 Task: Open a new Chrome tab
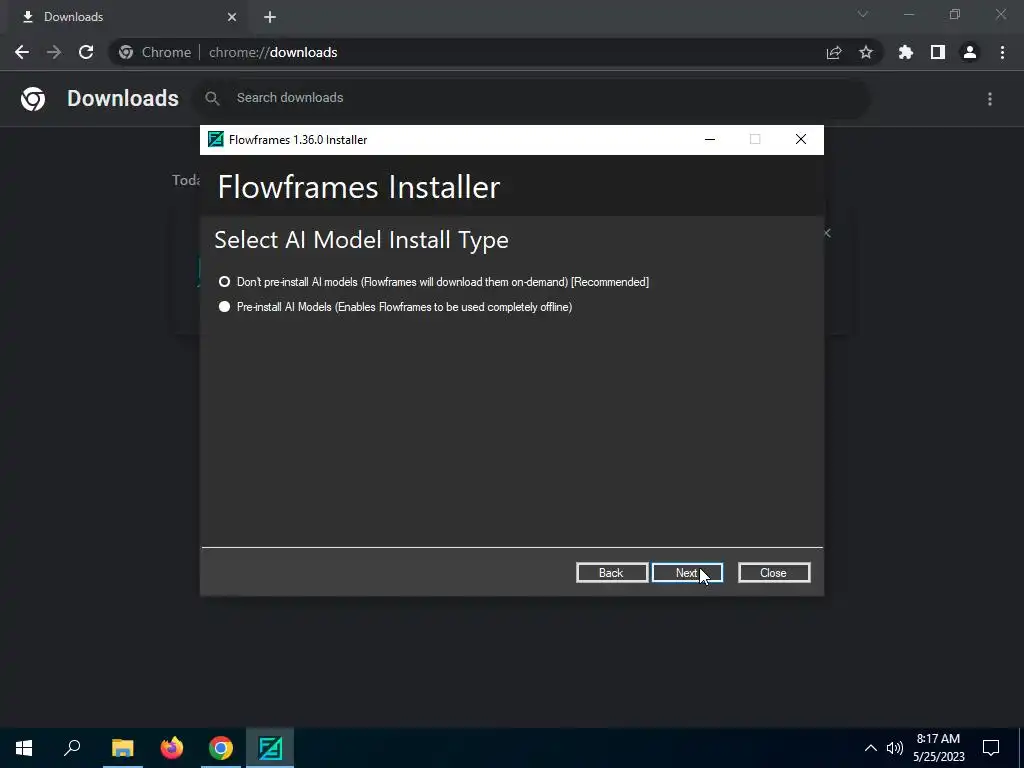click(x=270, y=17)
